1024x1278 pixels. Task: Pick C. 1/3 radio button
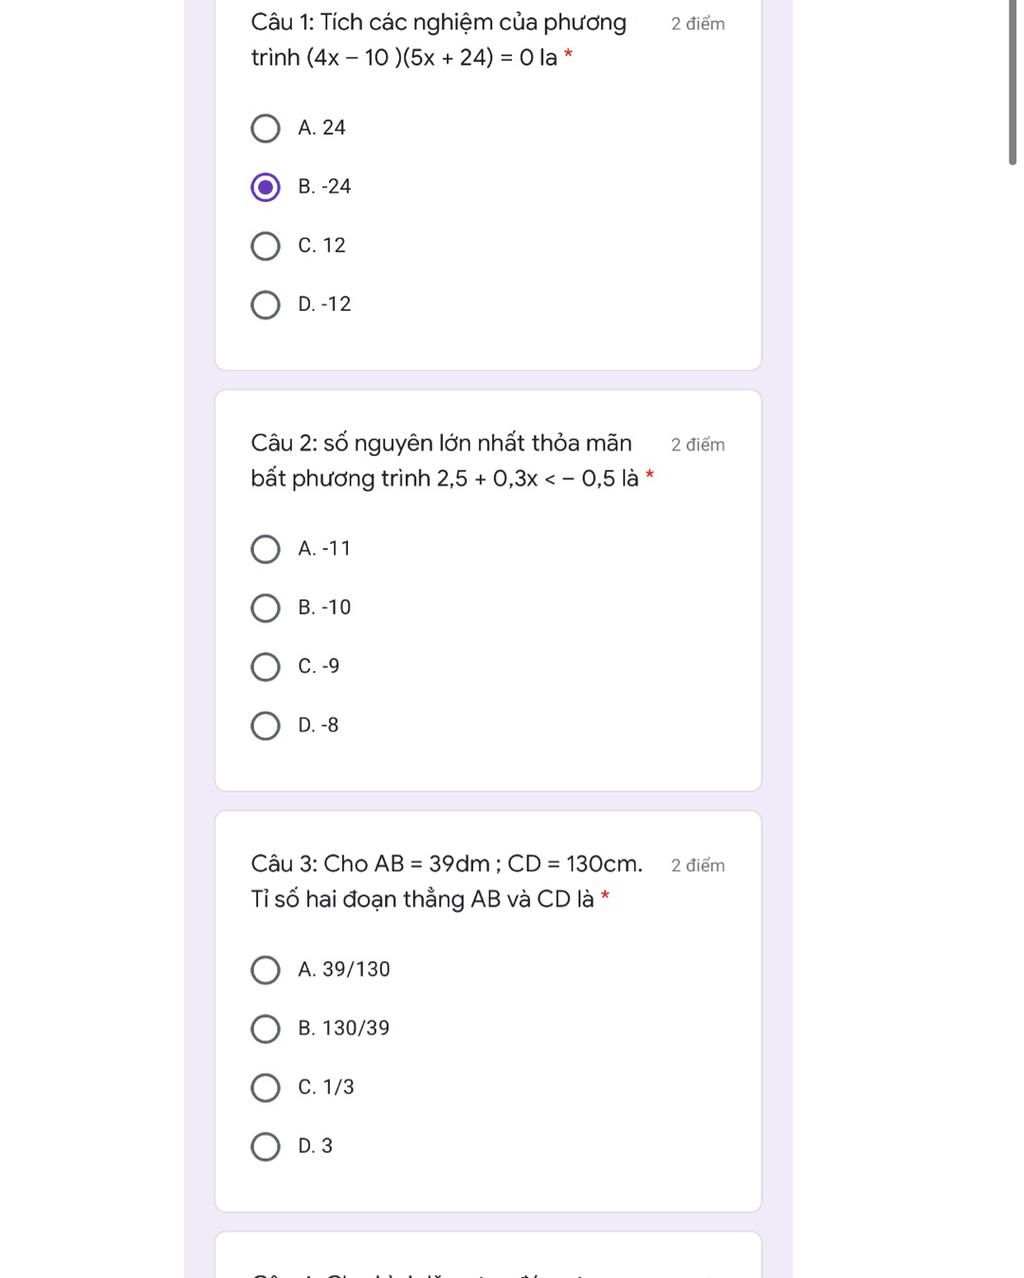pyautogui.click(x=265, y=1088)
